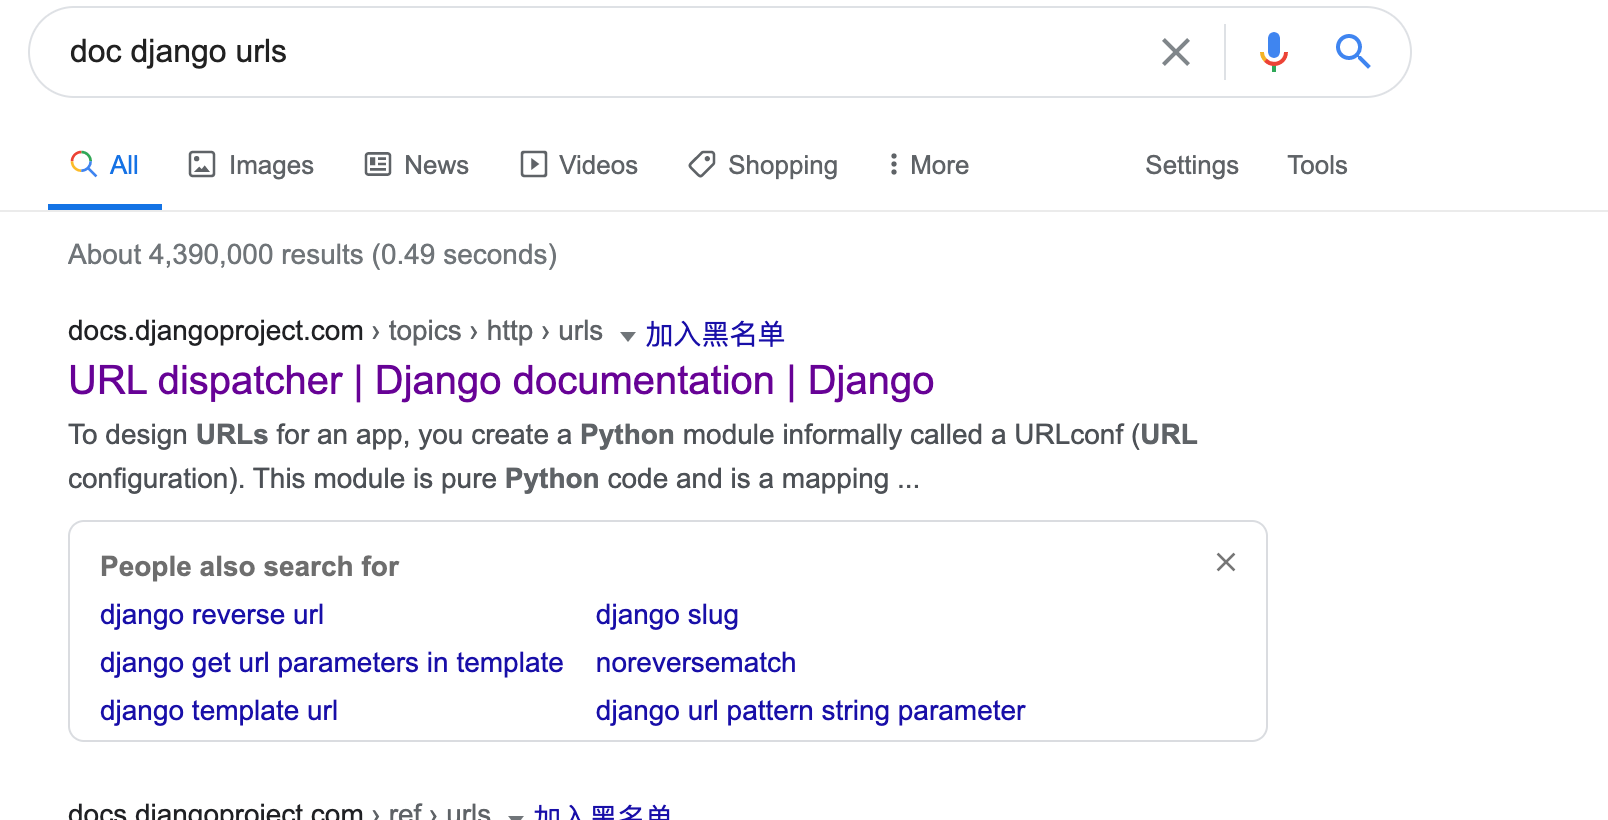Switch to Images tab
Image resolution: width=1608 pixels, height=820 pixels.
pyautogui.click(x=251, y=165)
